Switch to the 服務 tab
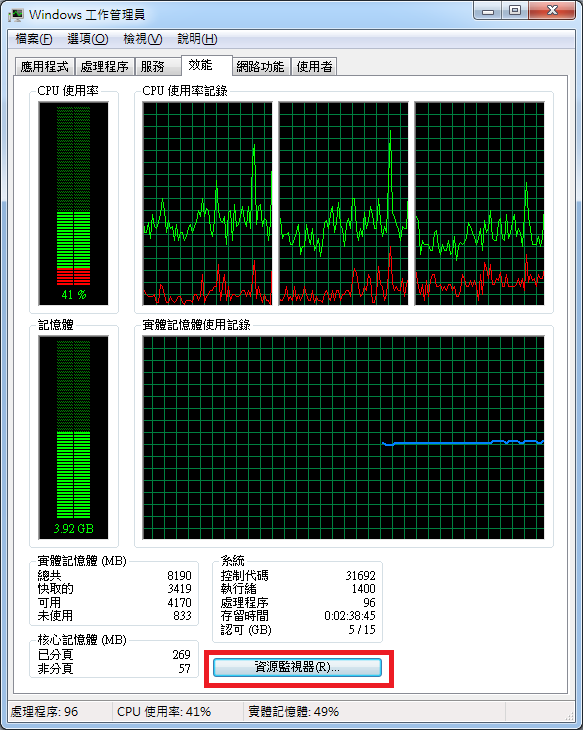Viewport: 583px width, 730px height. pyautogui.click(x=158, y=67)
